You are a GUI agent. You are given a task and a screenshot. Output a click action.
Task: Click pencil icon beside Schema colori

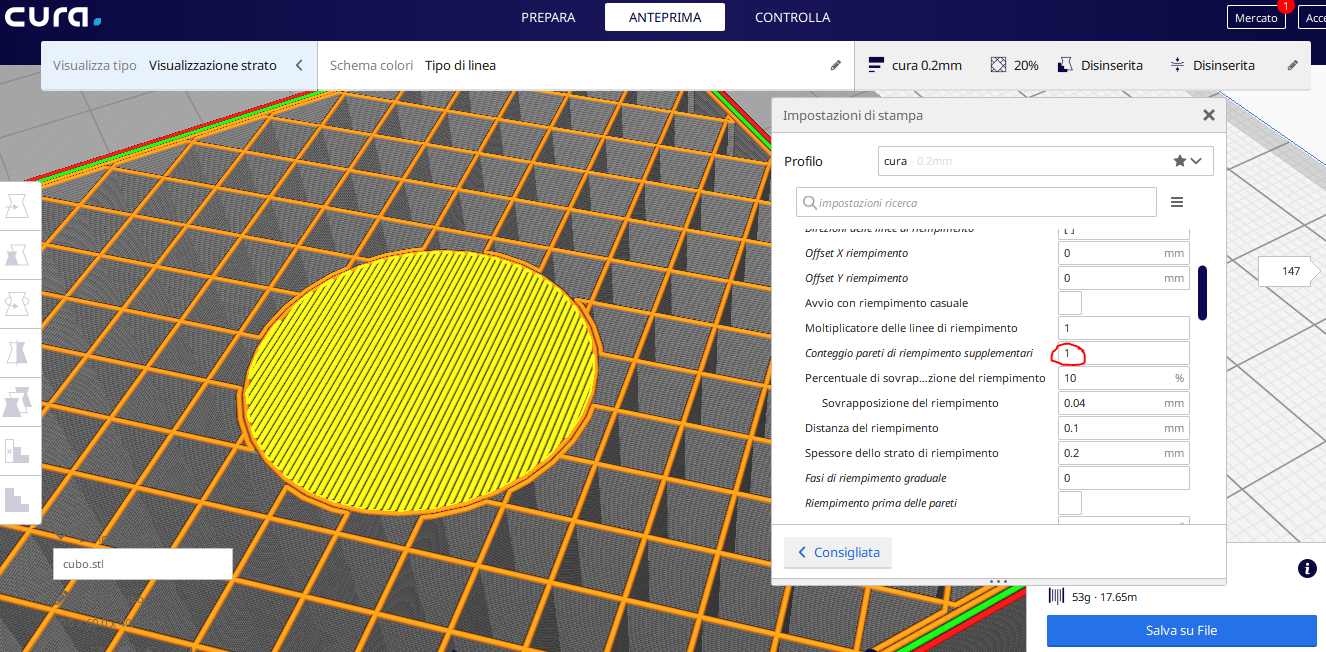pos(836,66)
